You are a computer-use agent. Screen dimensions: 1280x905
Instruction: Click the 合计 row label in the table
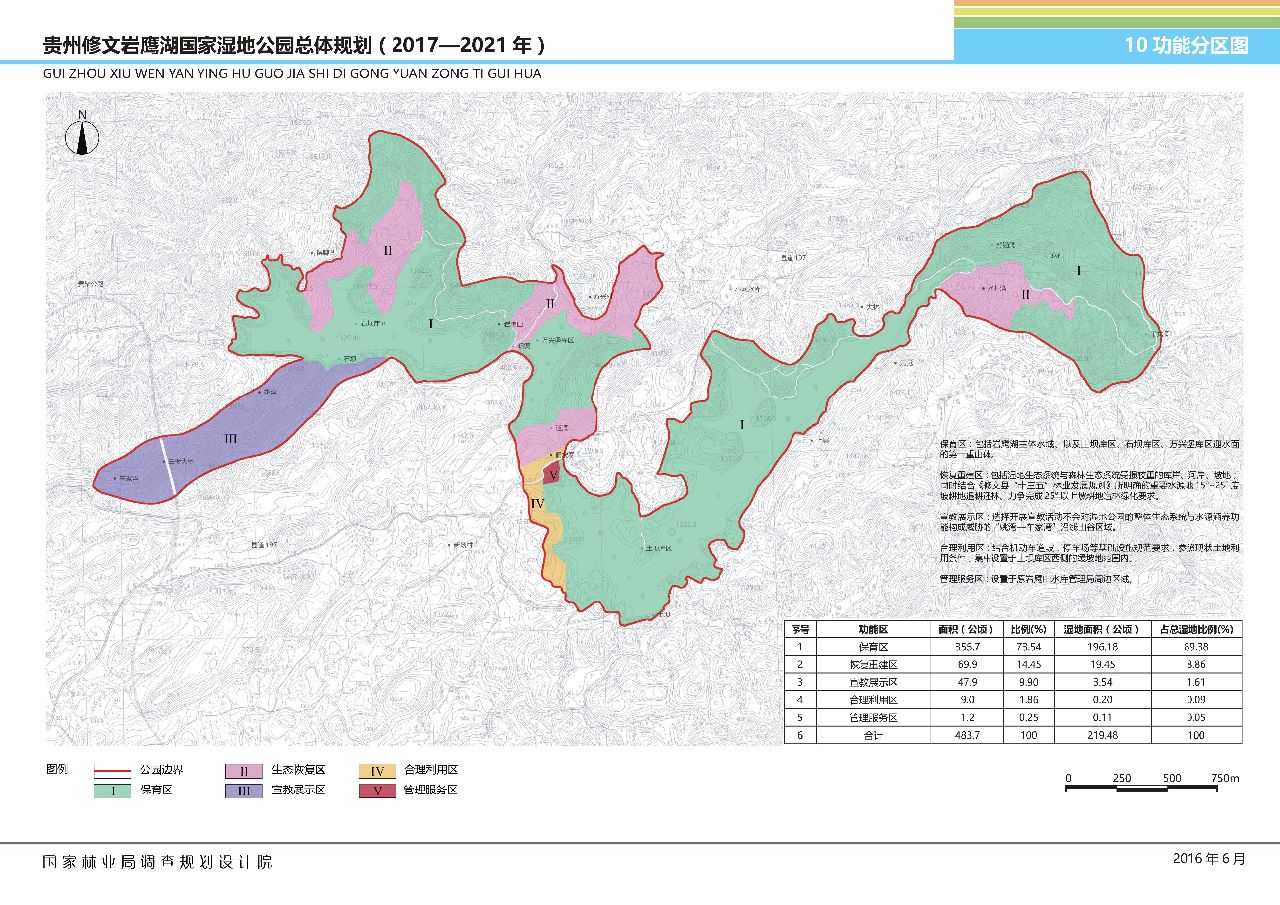point(873,735)
